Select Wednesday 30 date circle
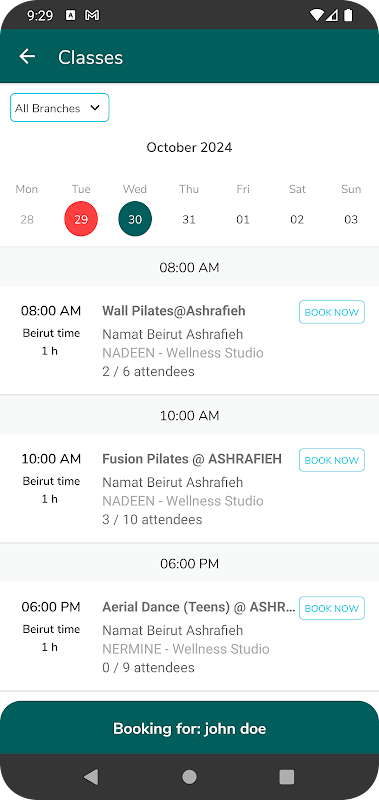379x800 pixels. [135, 219]
